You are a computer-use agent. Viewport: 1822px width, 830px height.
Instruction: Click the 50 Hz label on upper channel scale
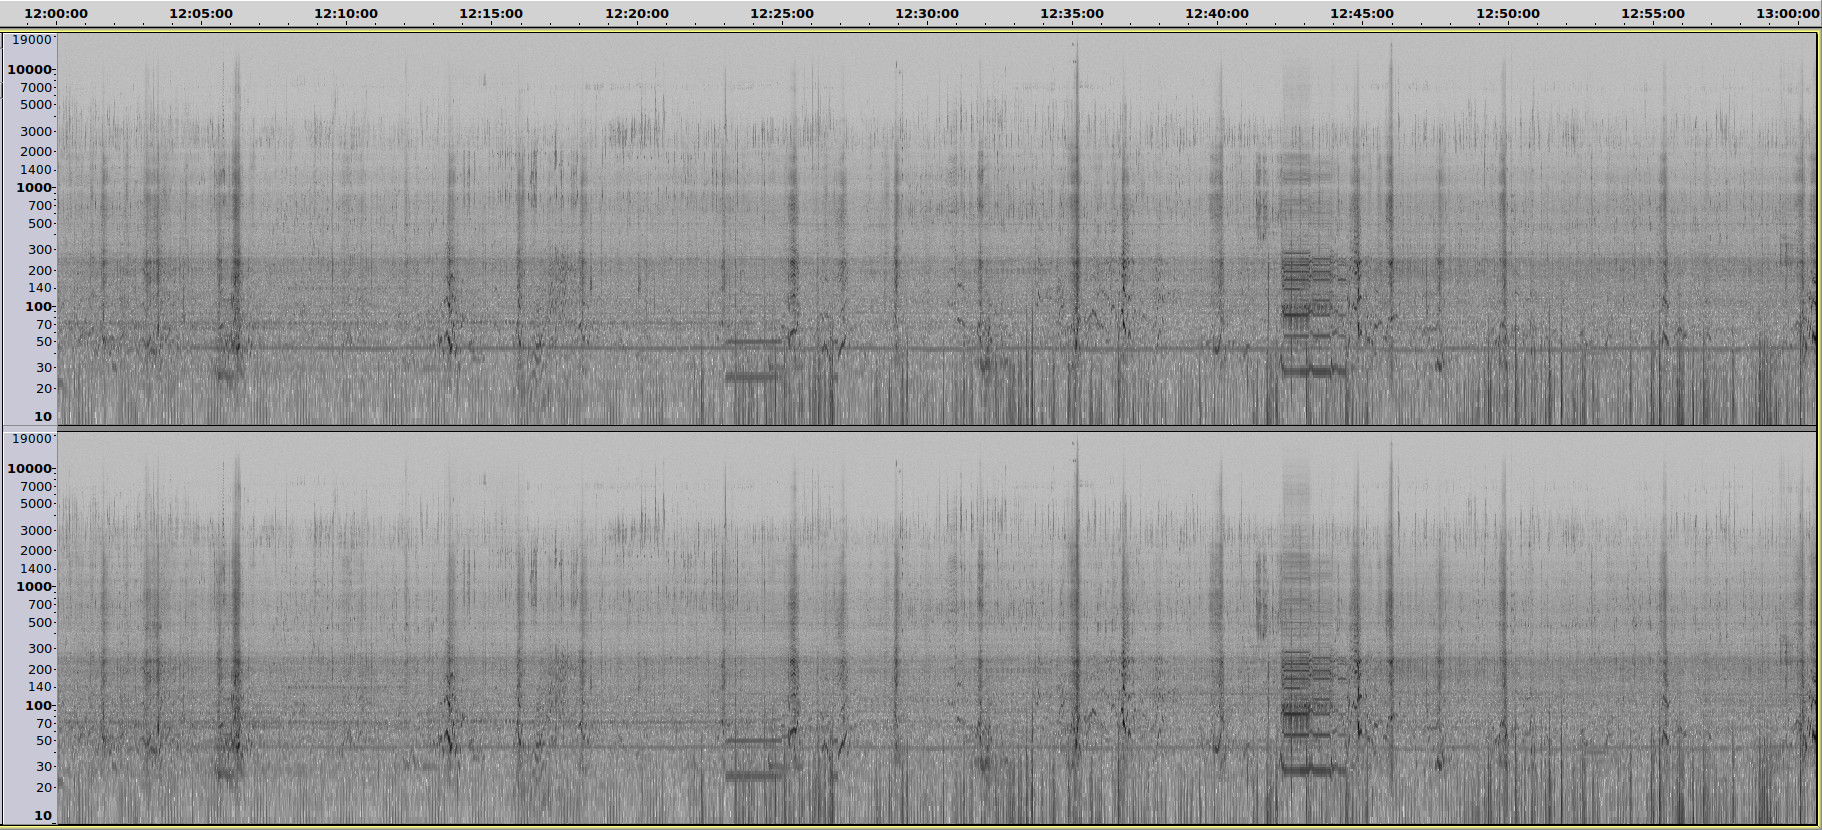(x=43, y=342)
